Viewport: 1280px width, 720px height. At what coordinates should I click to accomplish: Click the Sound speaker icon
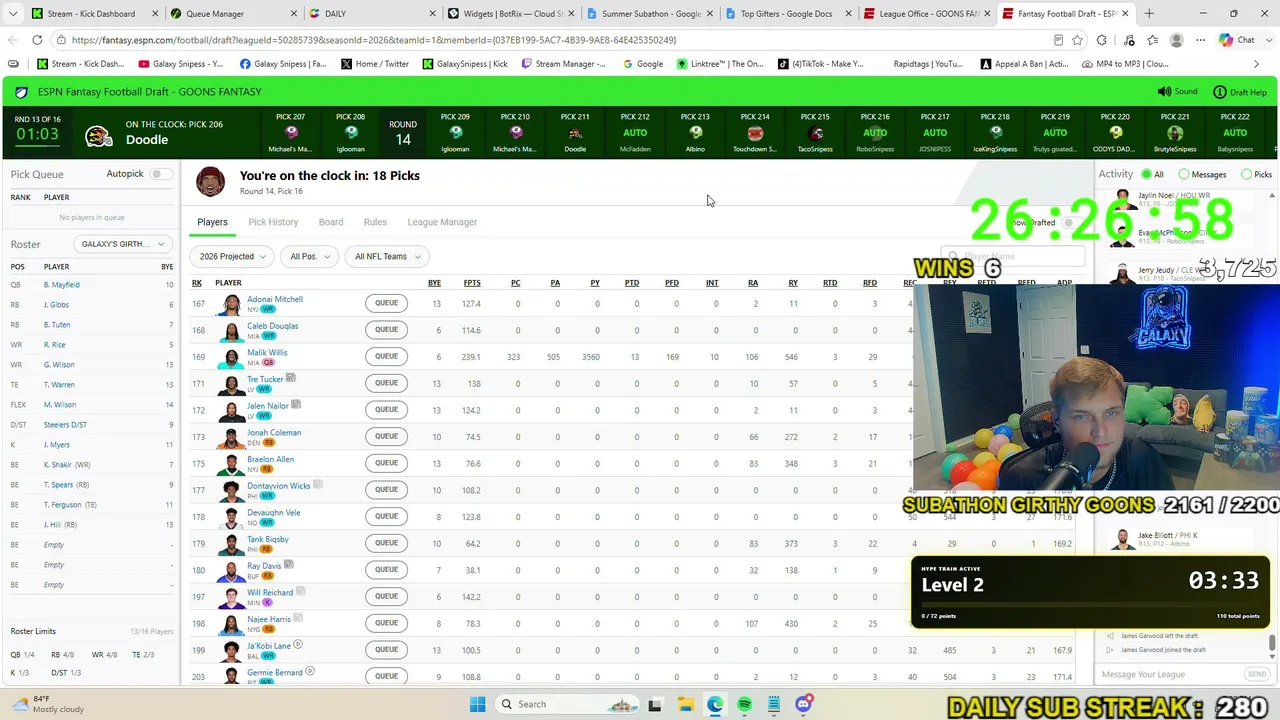(1164, 91)
